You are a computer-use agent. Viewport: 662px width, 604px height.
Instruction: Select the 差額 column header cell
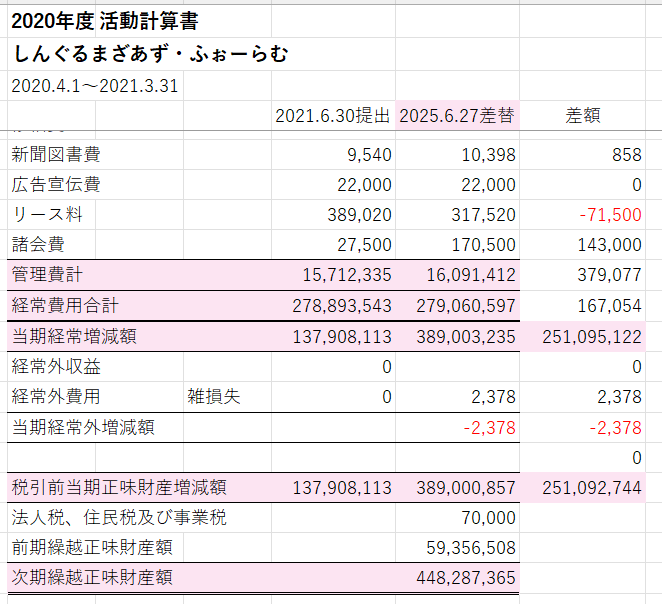pos(583,115)
